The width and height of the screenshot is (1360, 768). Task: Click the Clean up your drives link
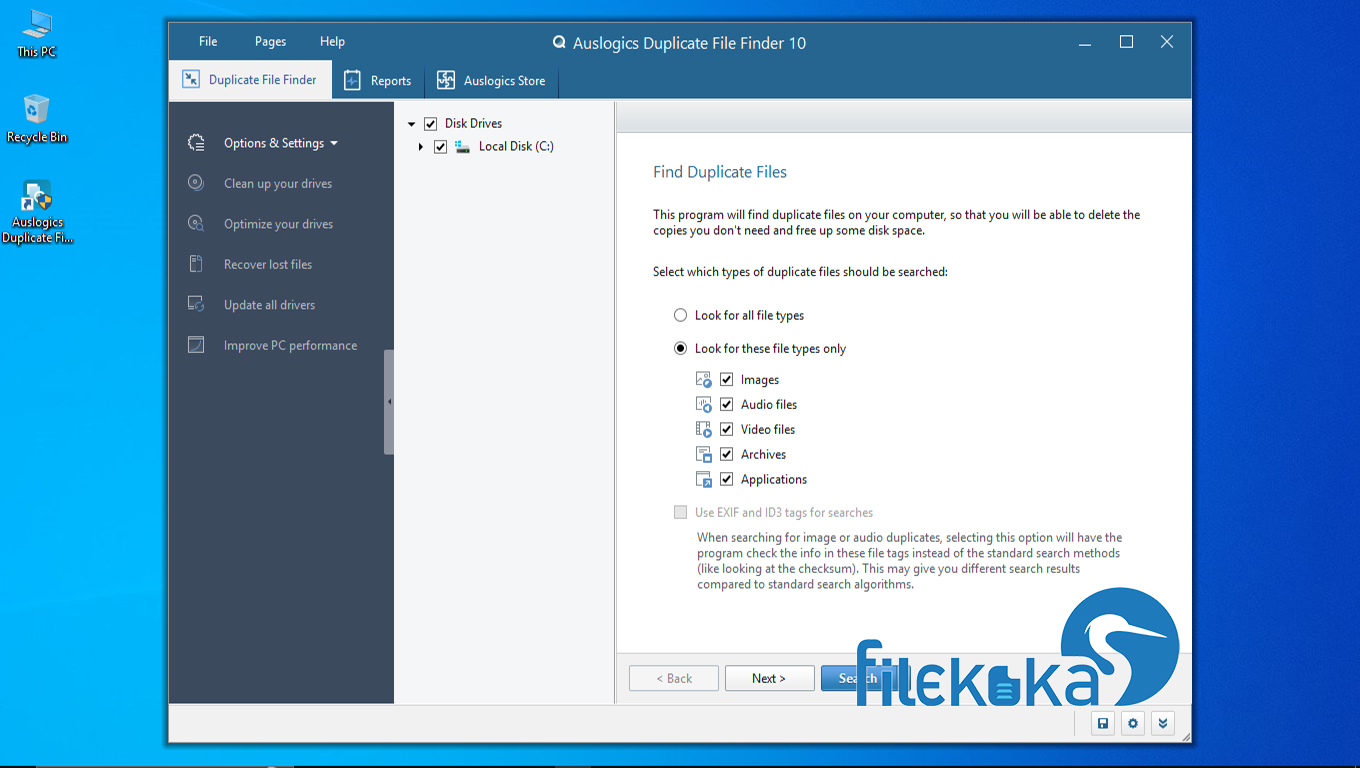278,183
